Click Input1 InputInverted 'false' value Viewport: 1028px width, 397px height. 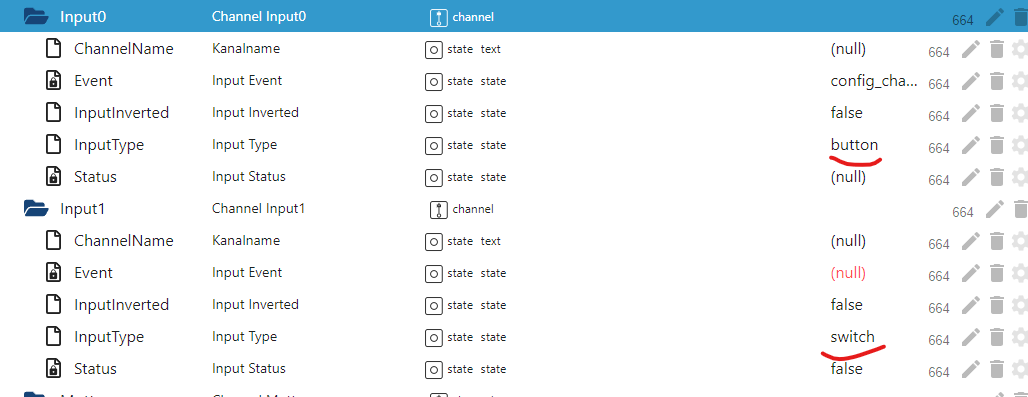pos(846,305)
